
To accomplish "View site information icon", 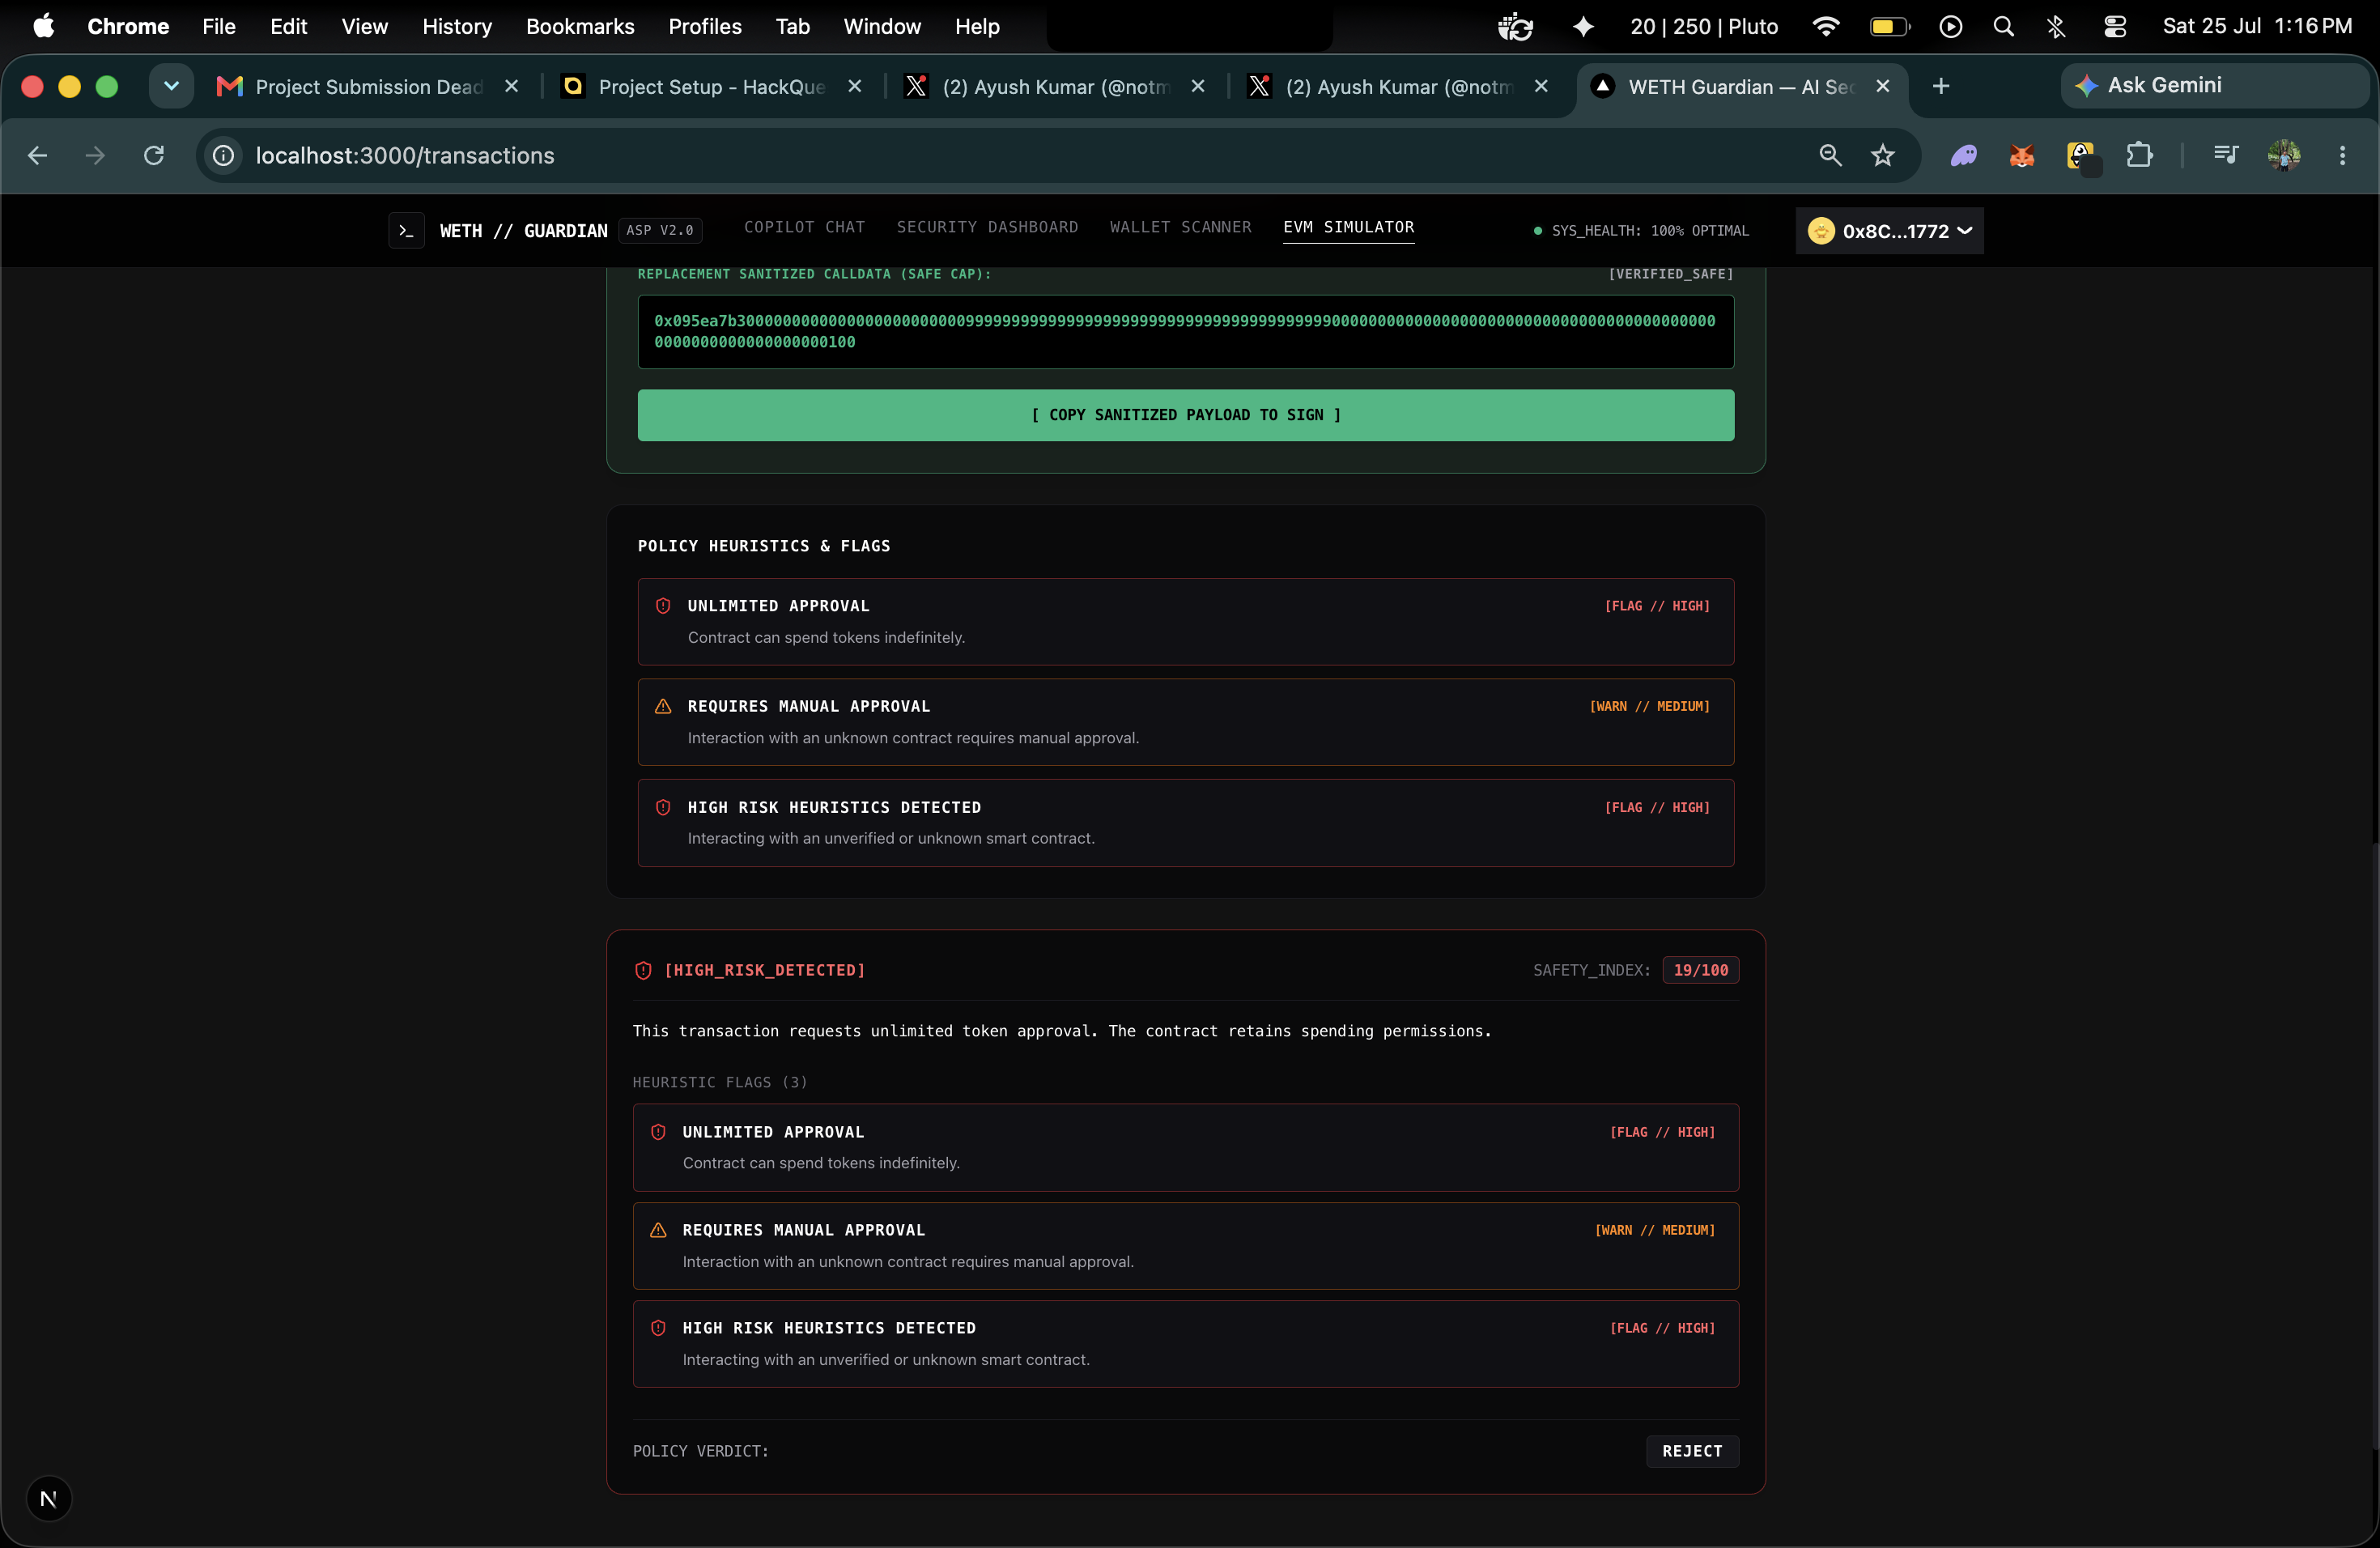I will click(x=224, y=155).
